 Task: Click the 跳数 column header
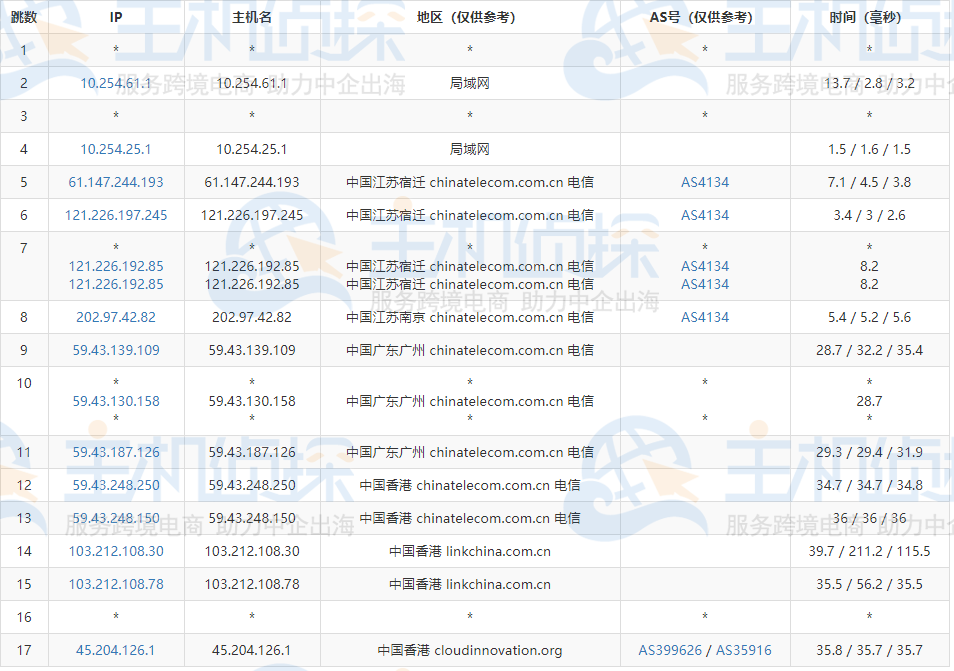tap(23, 16)
